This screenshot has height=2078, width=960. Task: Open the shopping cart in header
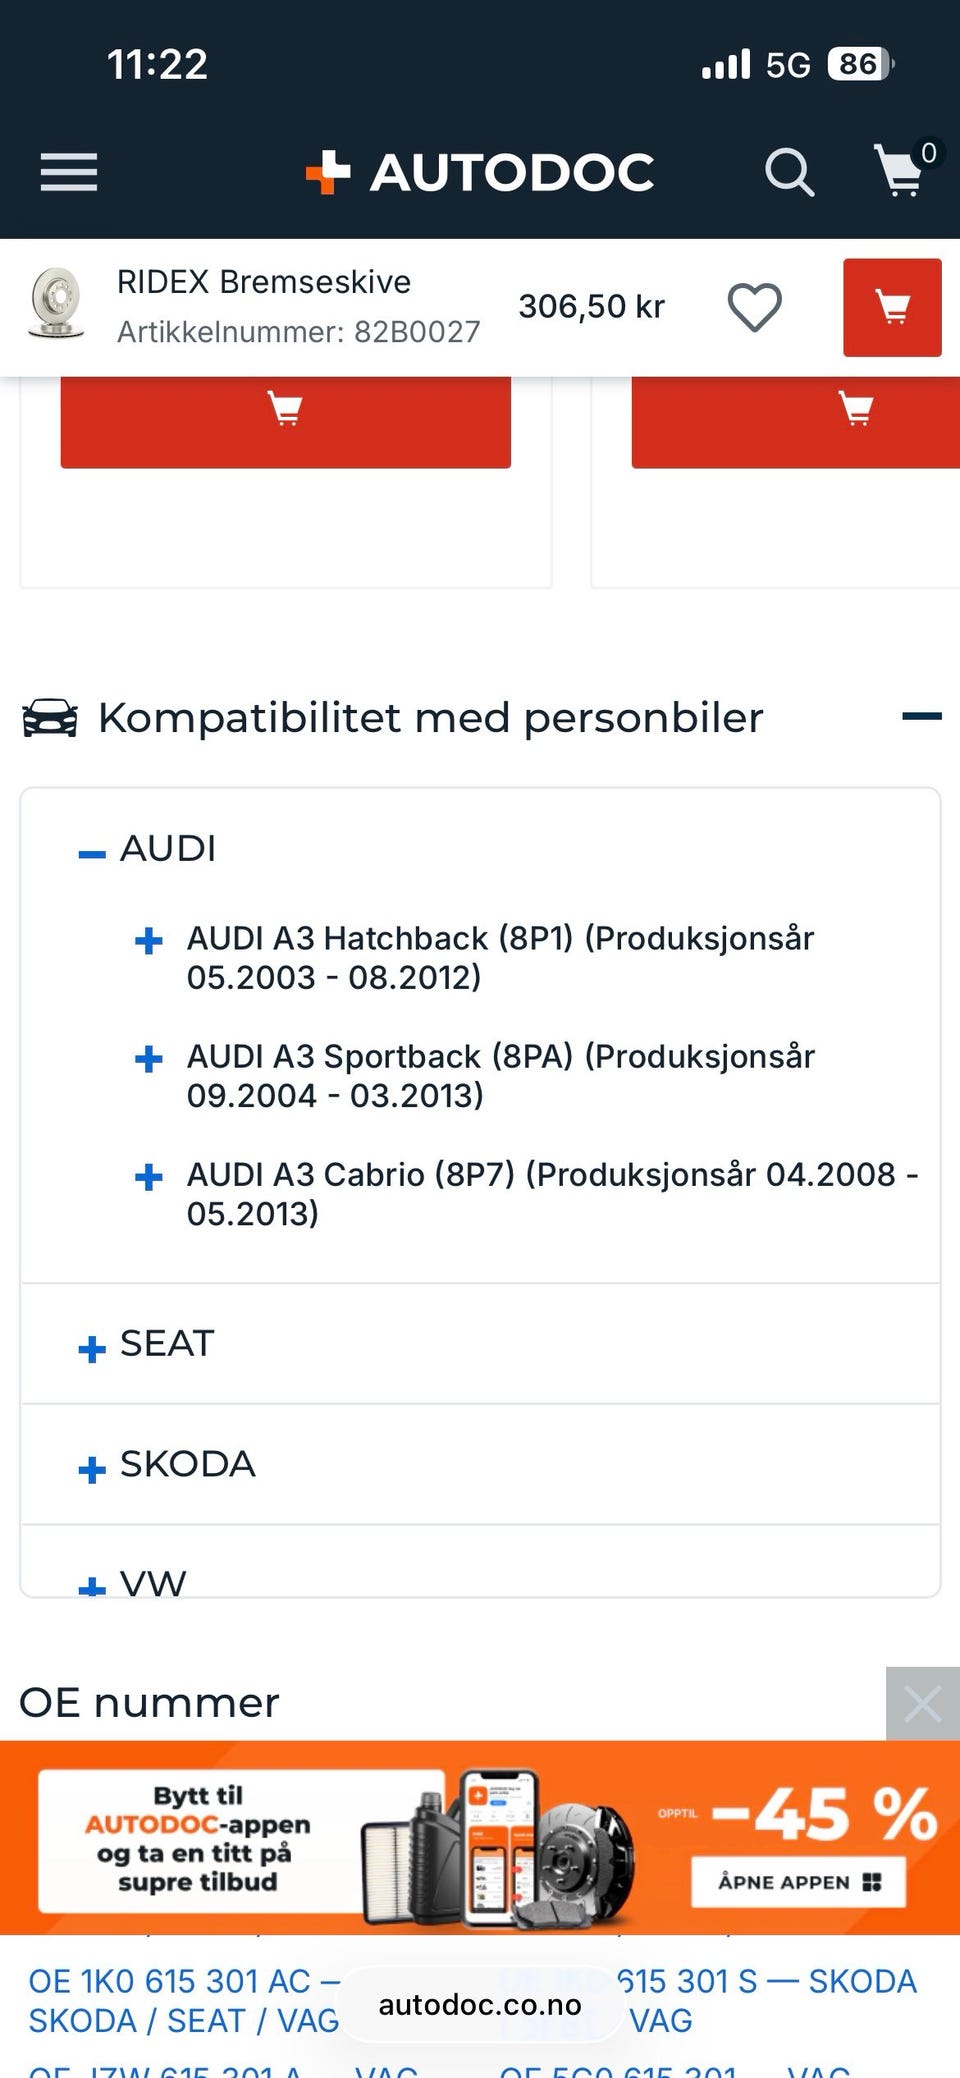pyautogui.click(x=901, y=172)
